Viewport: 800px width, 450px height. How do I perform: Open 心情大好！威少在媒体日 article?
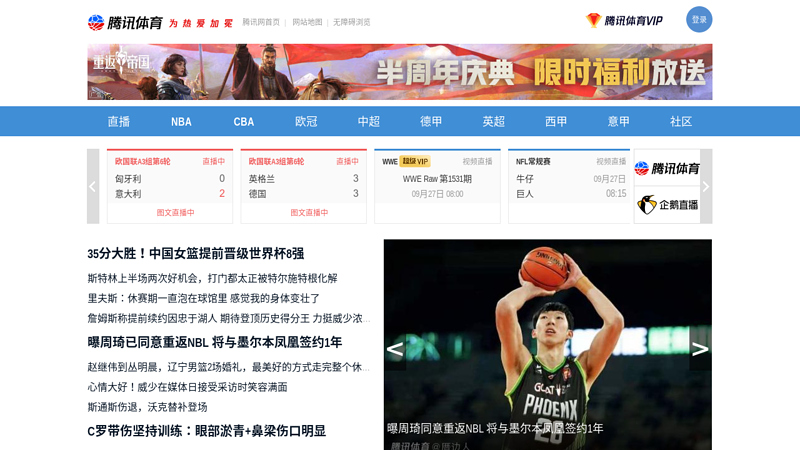[187, 387]
